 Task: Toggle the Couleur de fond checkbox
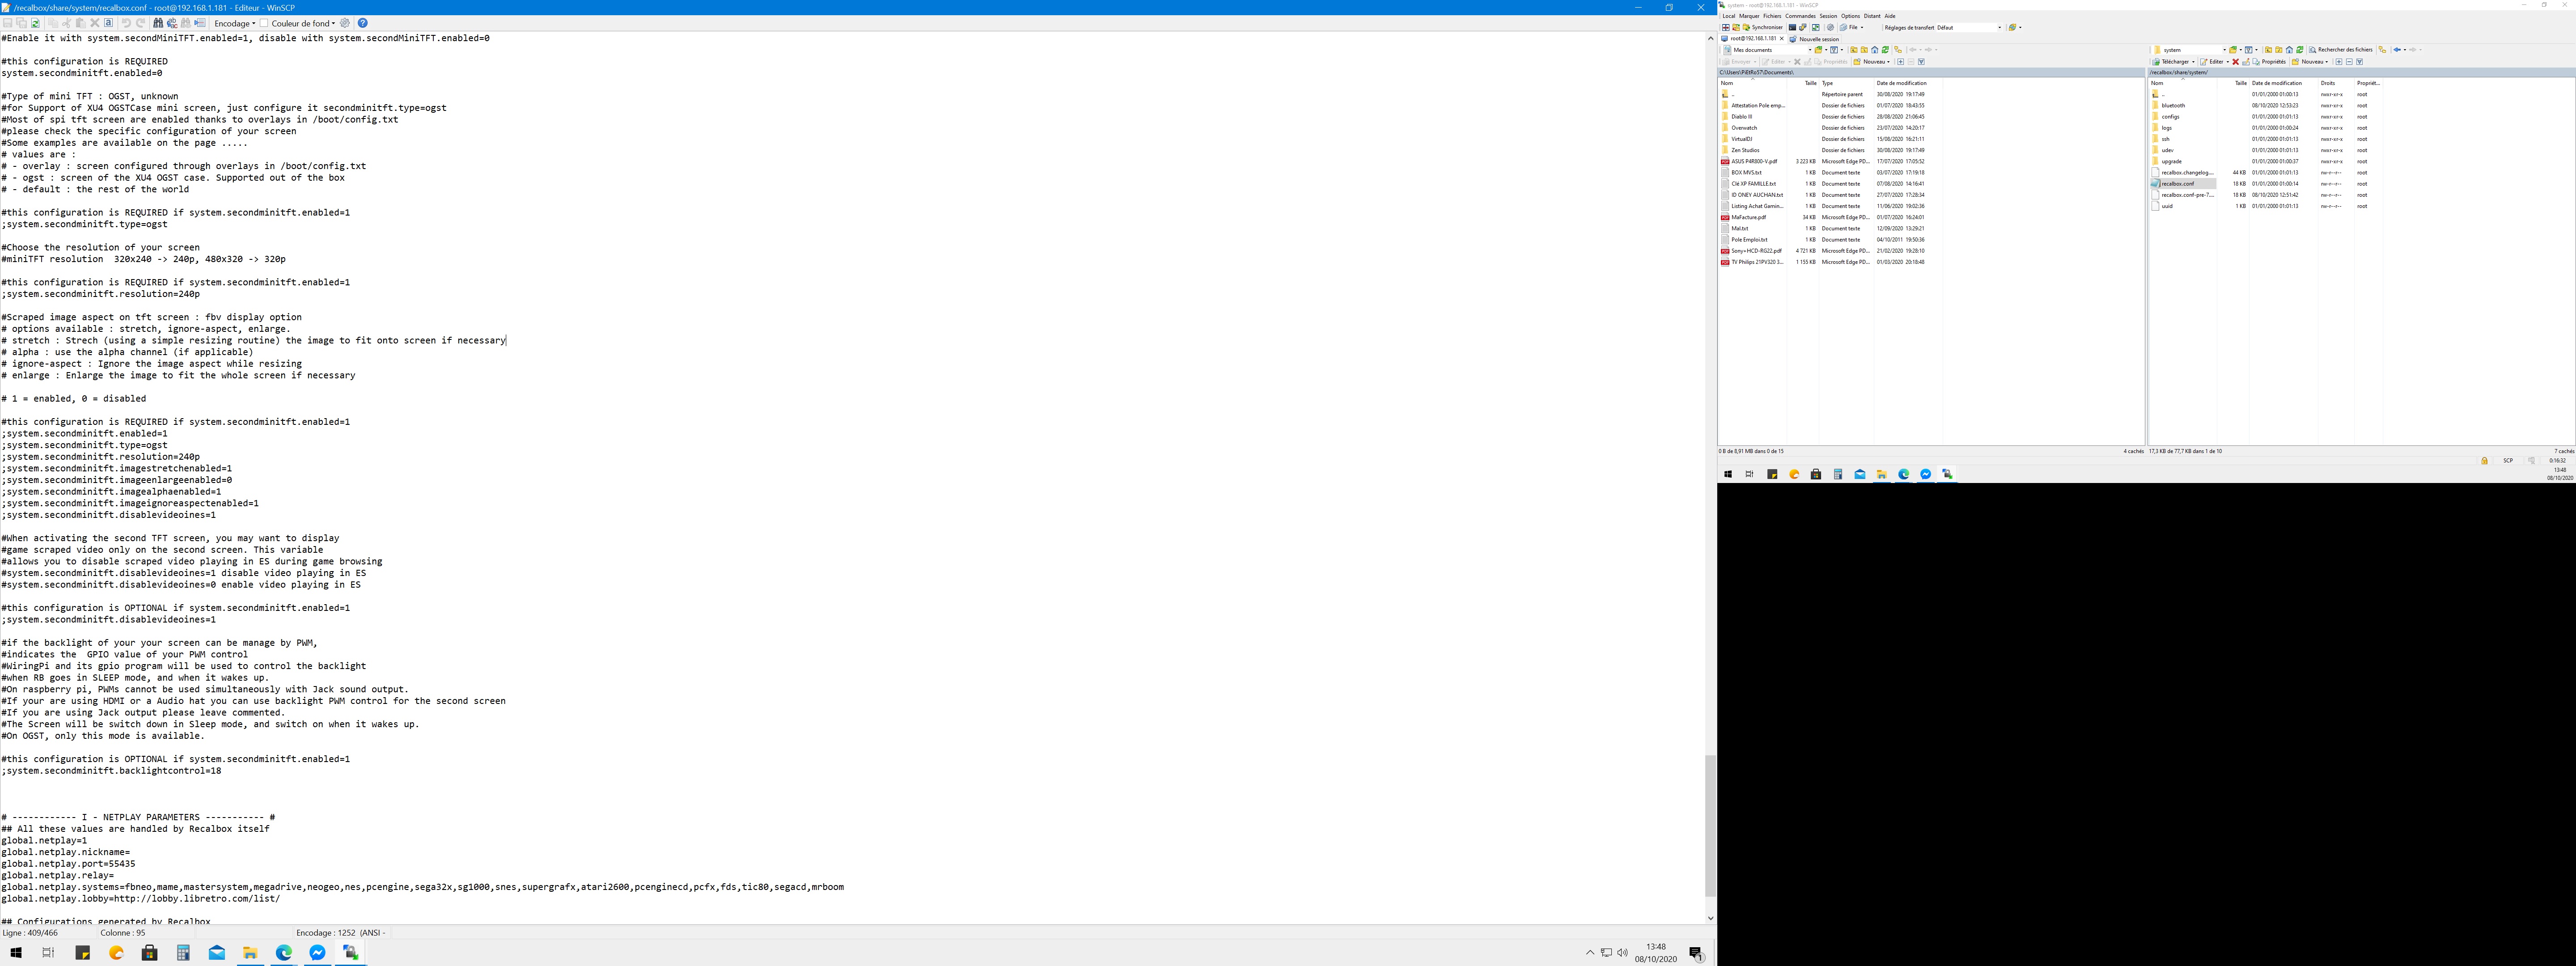click(264, 23)
